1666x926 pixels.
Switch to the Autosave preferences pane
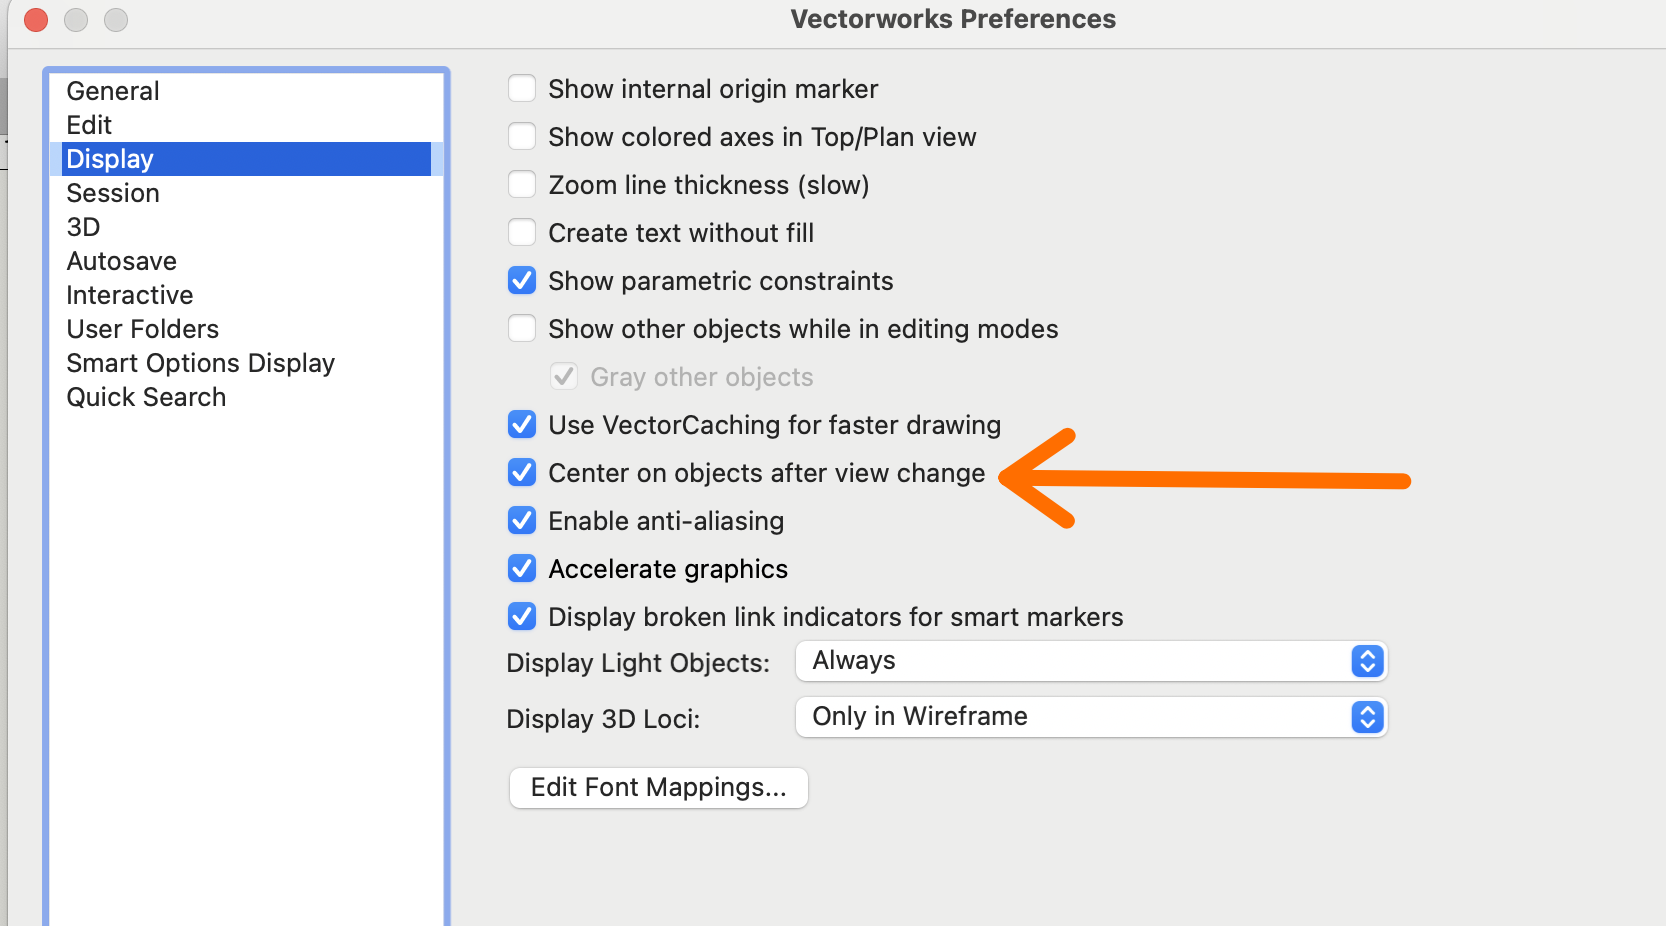click(x=122, y=261)
